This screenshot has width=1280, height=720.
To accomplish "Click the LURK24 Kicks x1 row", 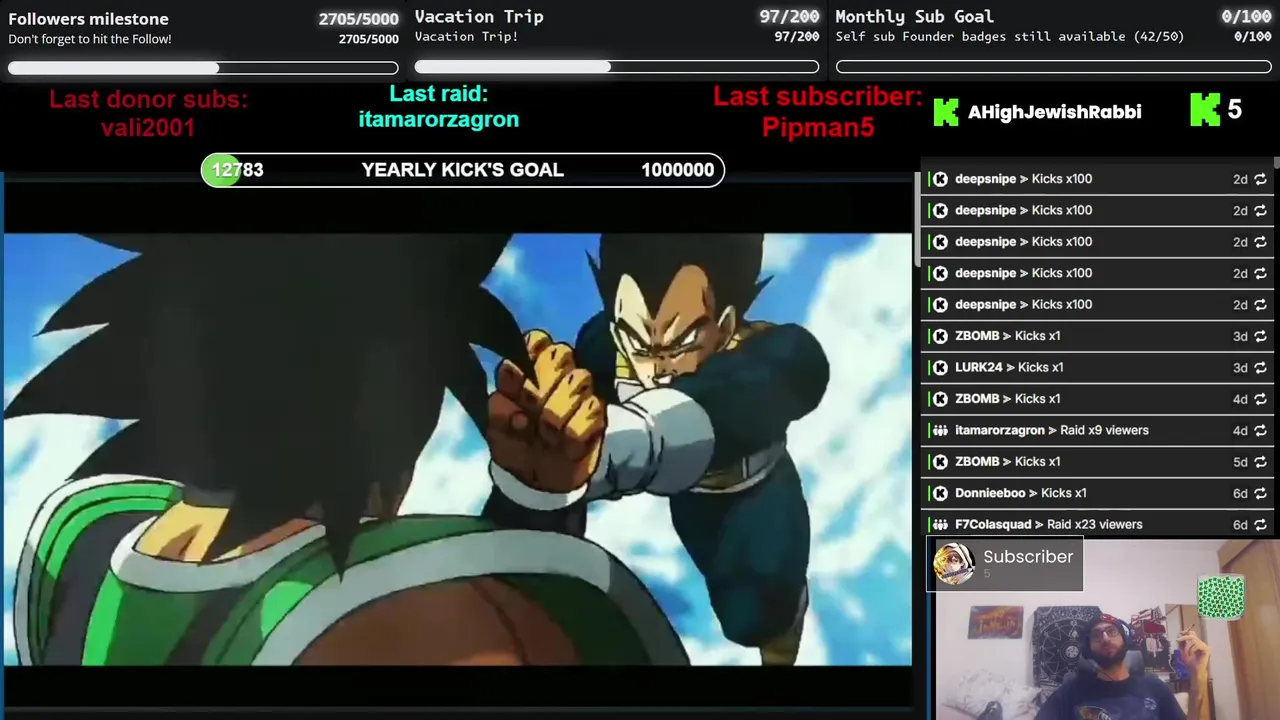I will 1097,367.
